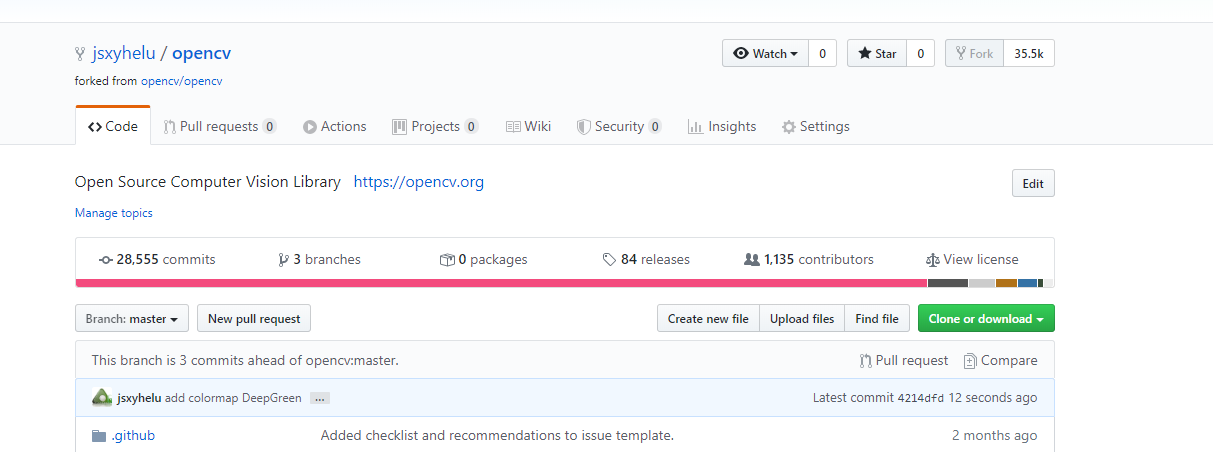Open the Settings tab
1213x452 pixels.
(815, 127)
